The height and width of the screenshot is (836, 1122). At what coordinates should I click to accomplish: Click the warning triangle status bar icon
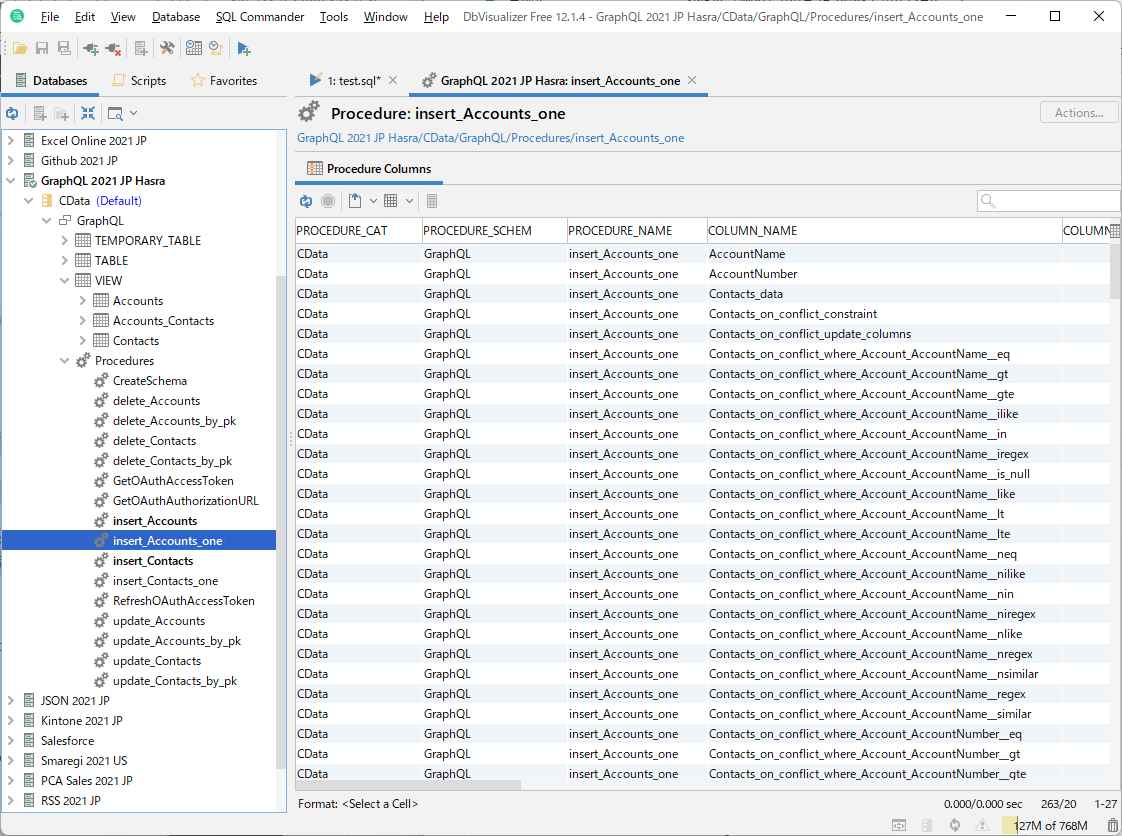982,825
